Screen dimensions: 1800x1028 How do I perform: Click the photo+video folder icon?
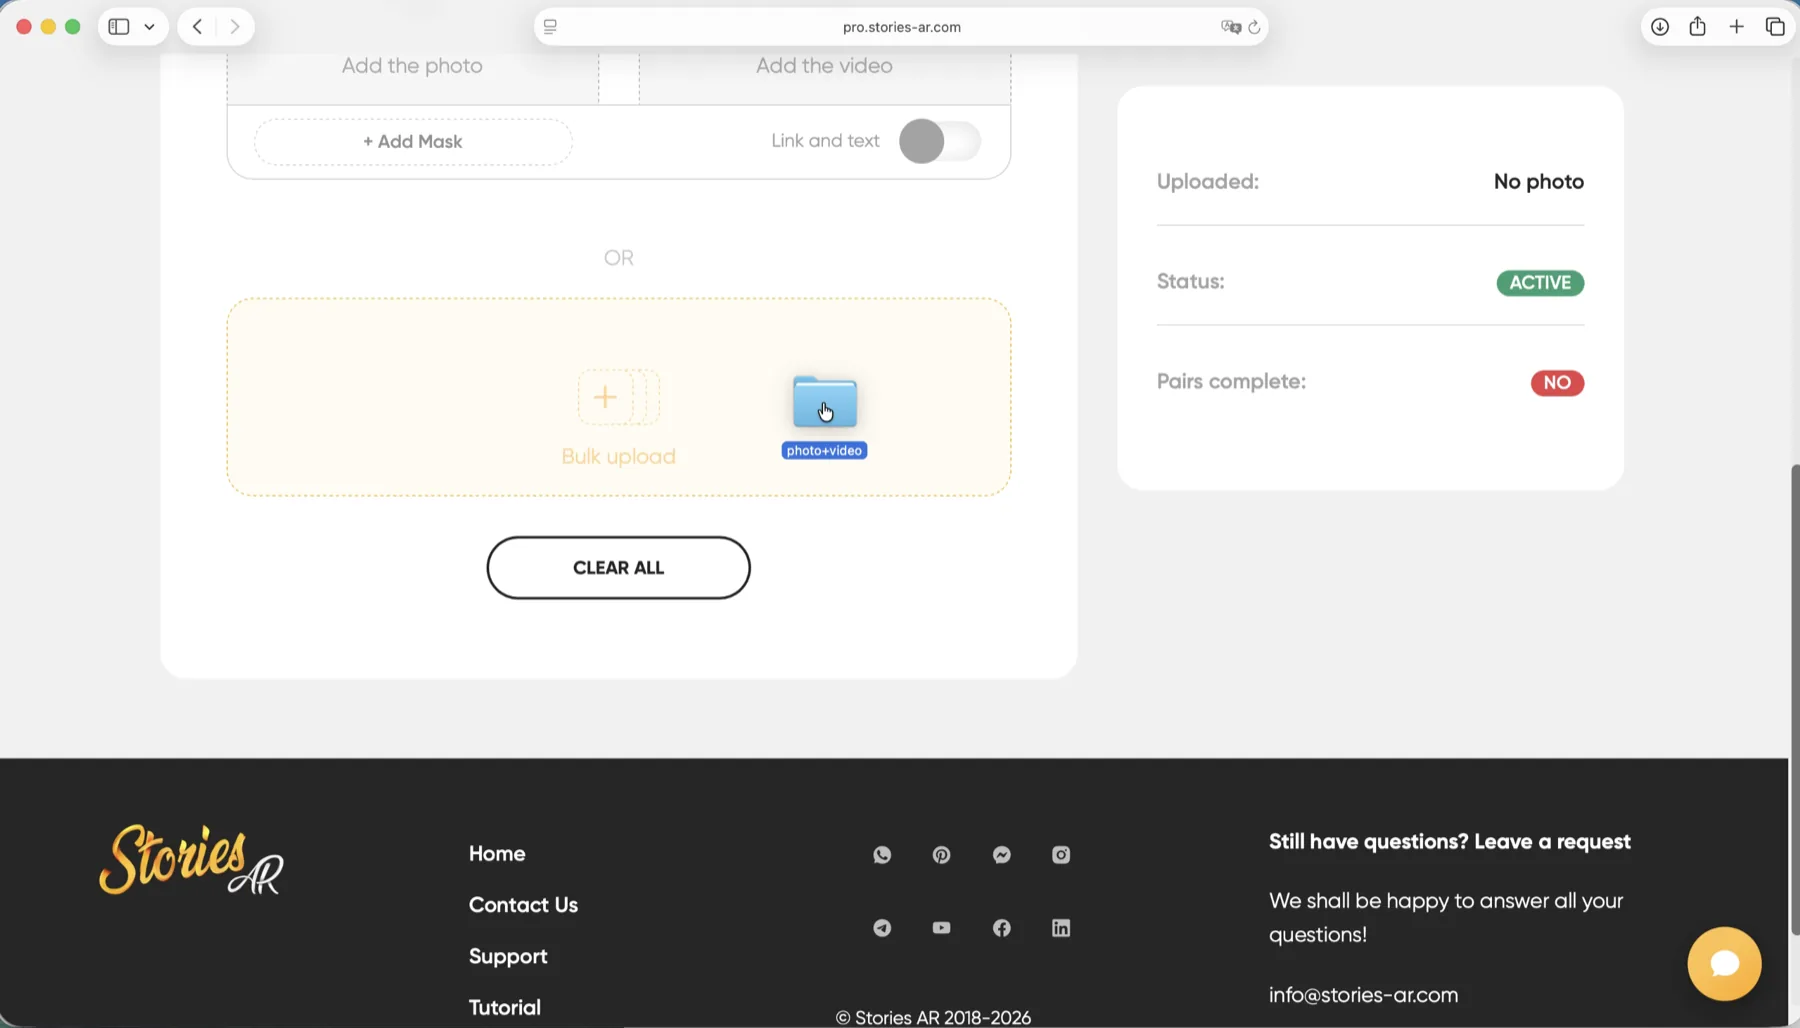point(825,401)
